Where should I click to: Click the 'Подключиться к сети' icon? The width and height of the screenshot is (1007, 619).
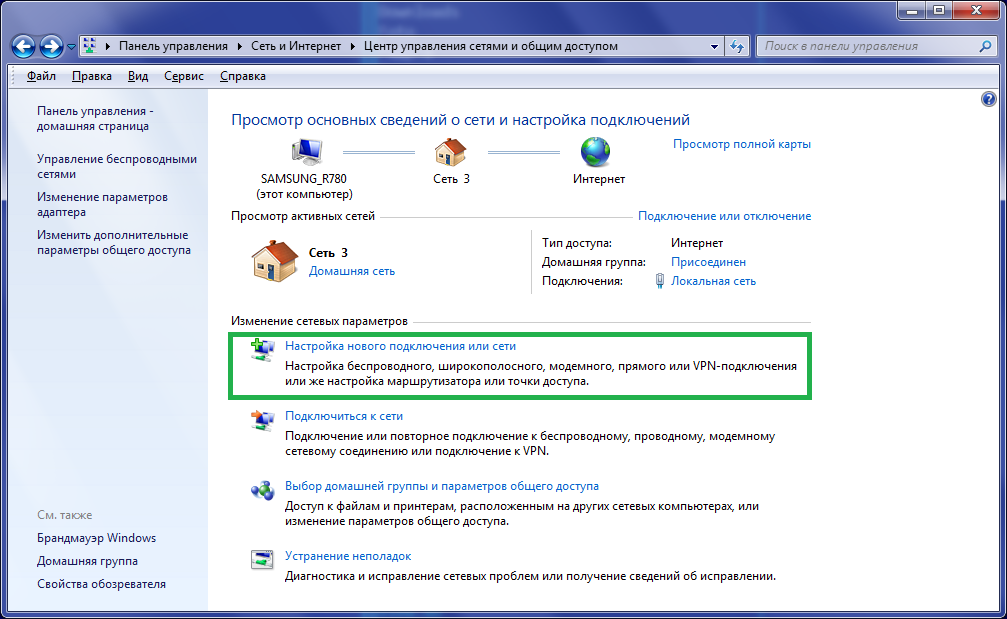(x=262, y=420)
